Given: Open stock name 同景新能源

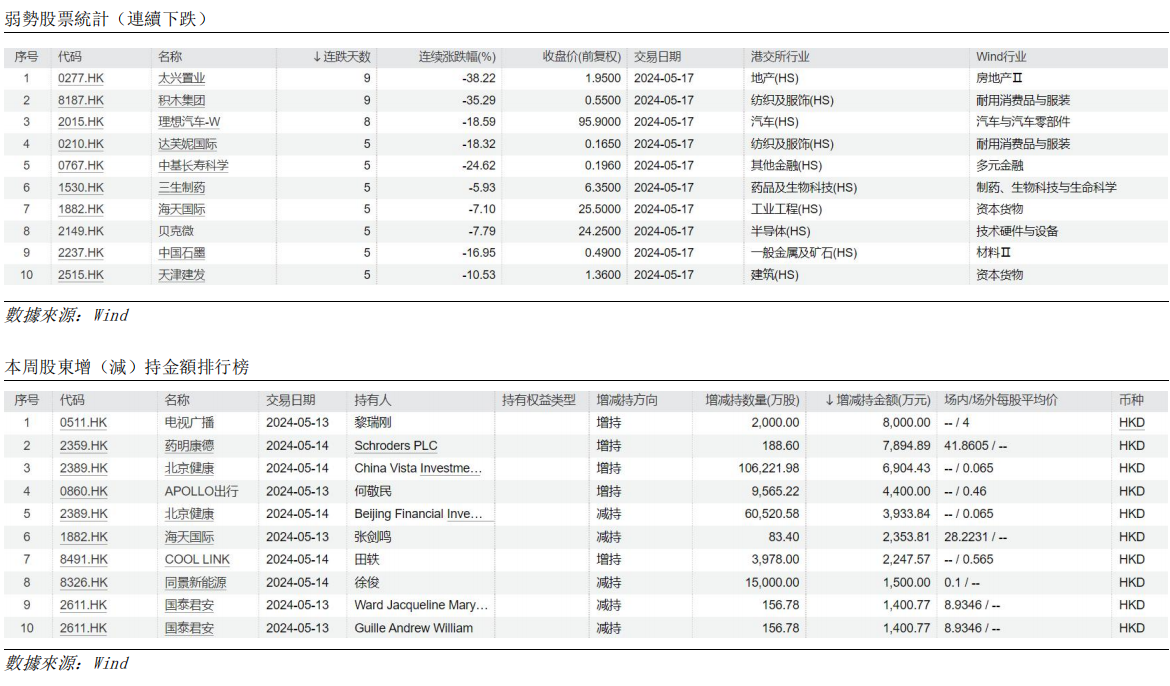Looking at the screenshot, I should tap(195, 582).
